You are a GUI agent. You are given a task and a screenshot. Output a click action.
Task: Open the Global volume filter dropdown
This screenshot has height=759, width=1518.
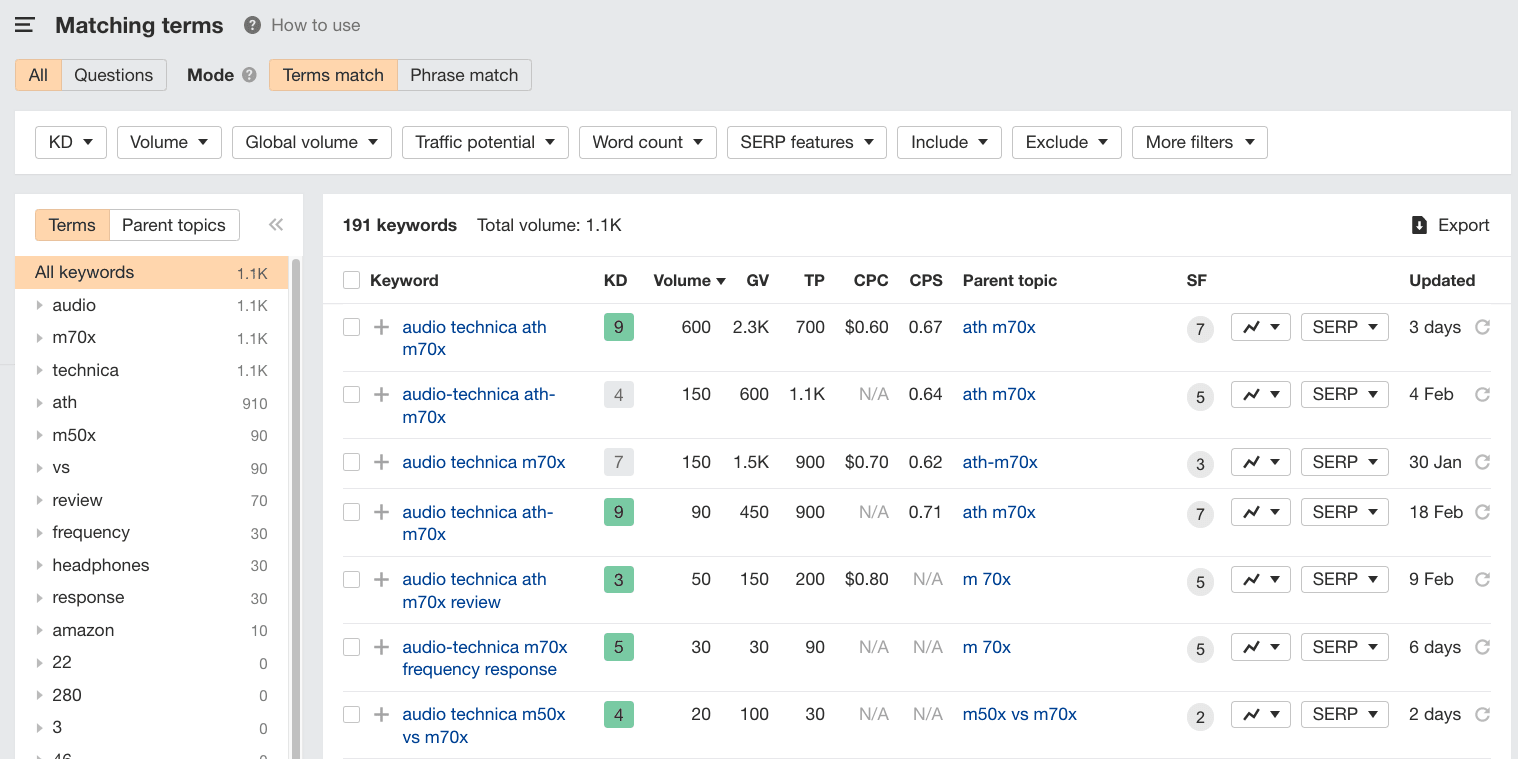(x=312, y=142)
